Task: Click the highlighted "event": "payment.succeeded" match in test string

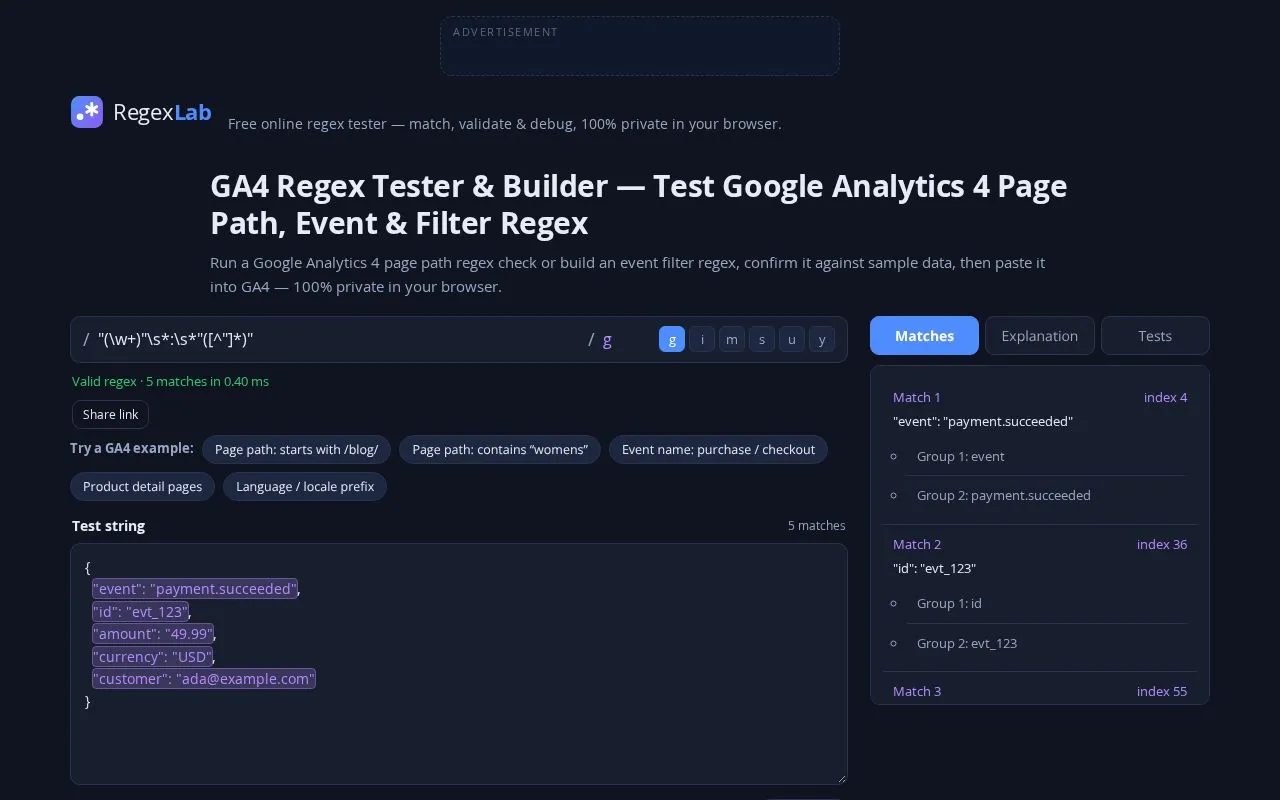Action: [x=195, y=589]
